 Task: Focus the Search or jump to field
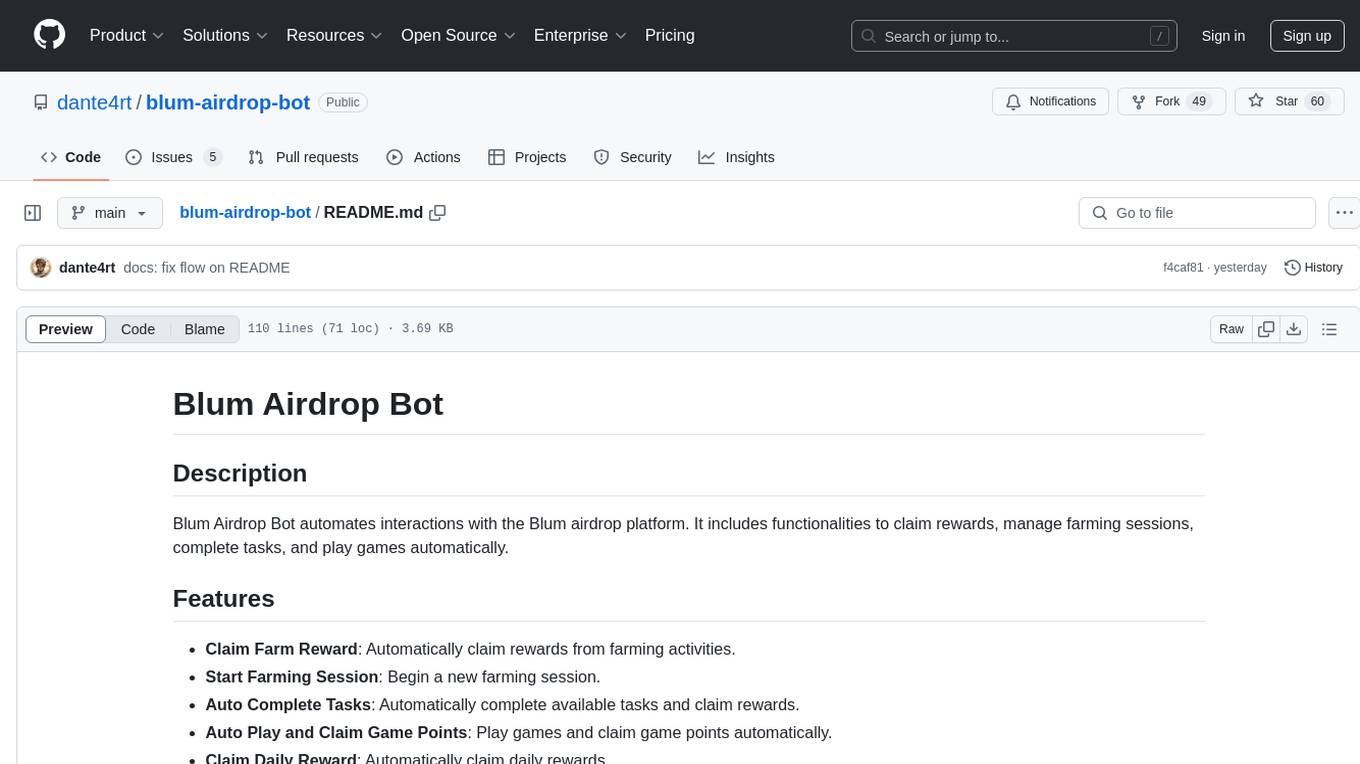[1014, 36]
